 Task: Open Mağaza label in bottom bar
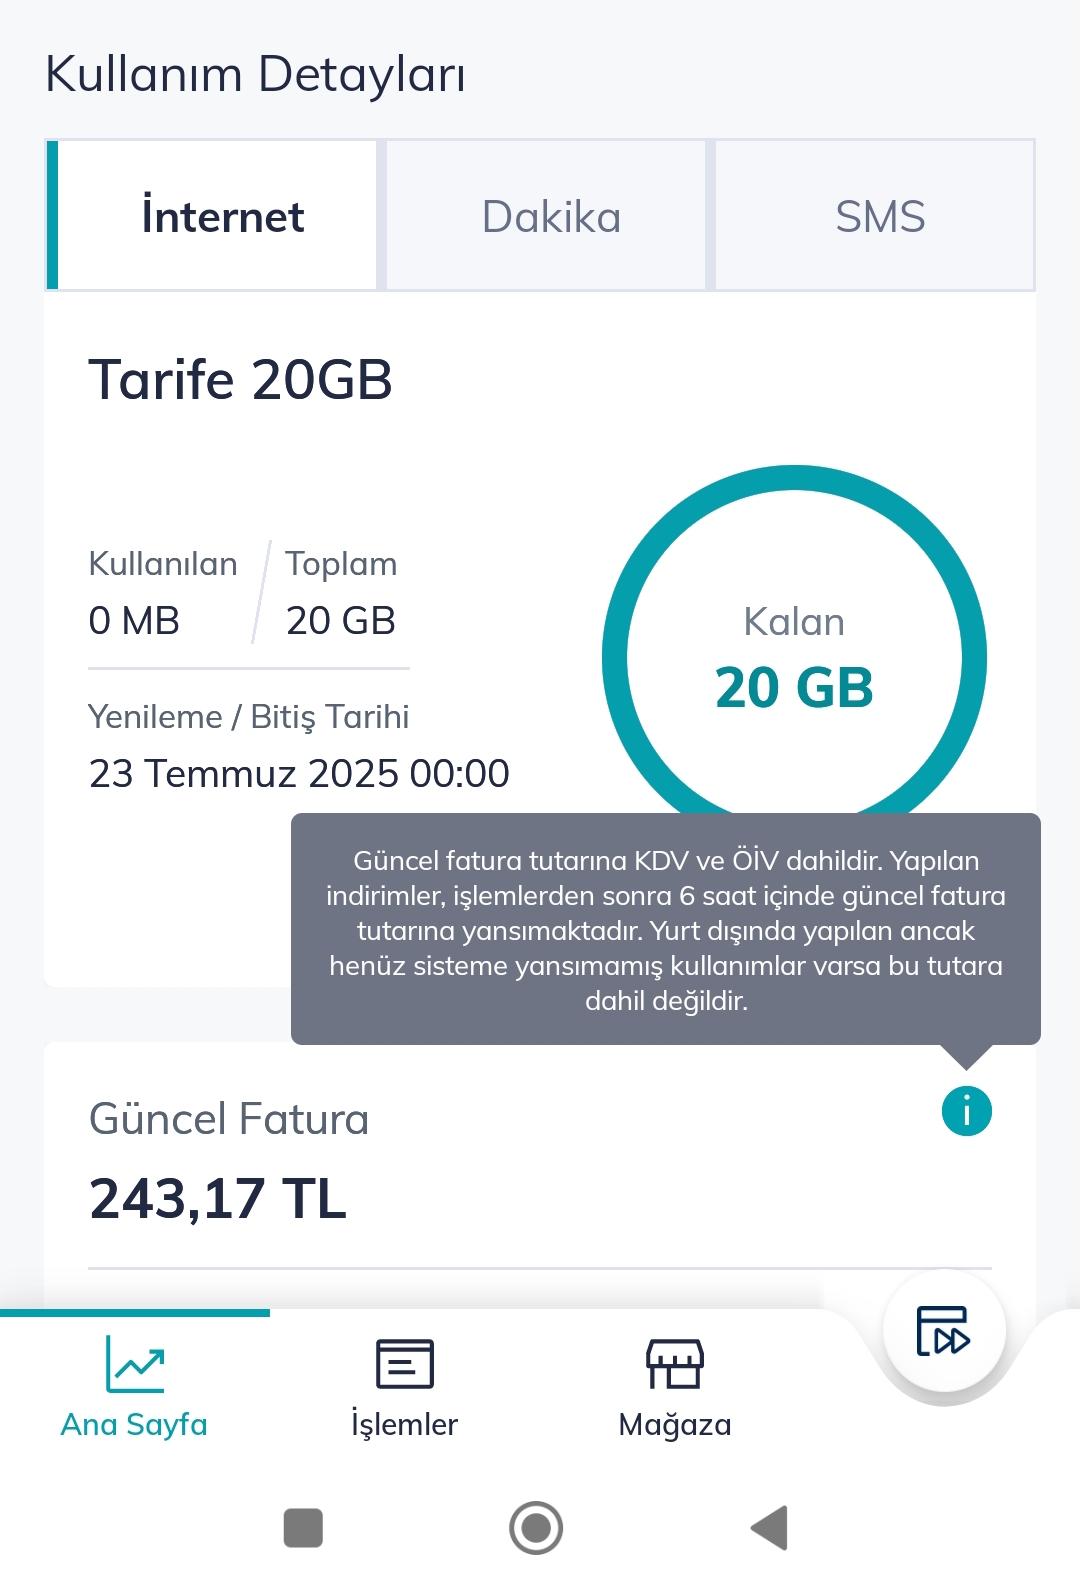(675, 1424)
